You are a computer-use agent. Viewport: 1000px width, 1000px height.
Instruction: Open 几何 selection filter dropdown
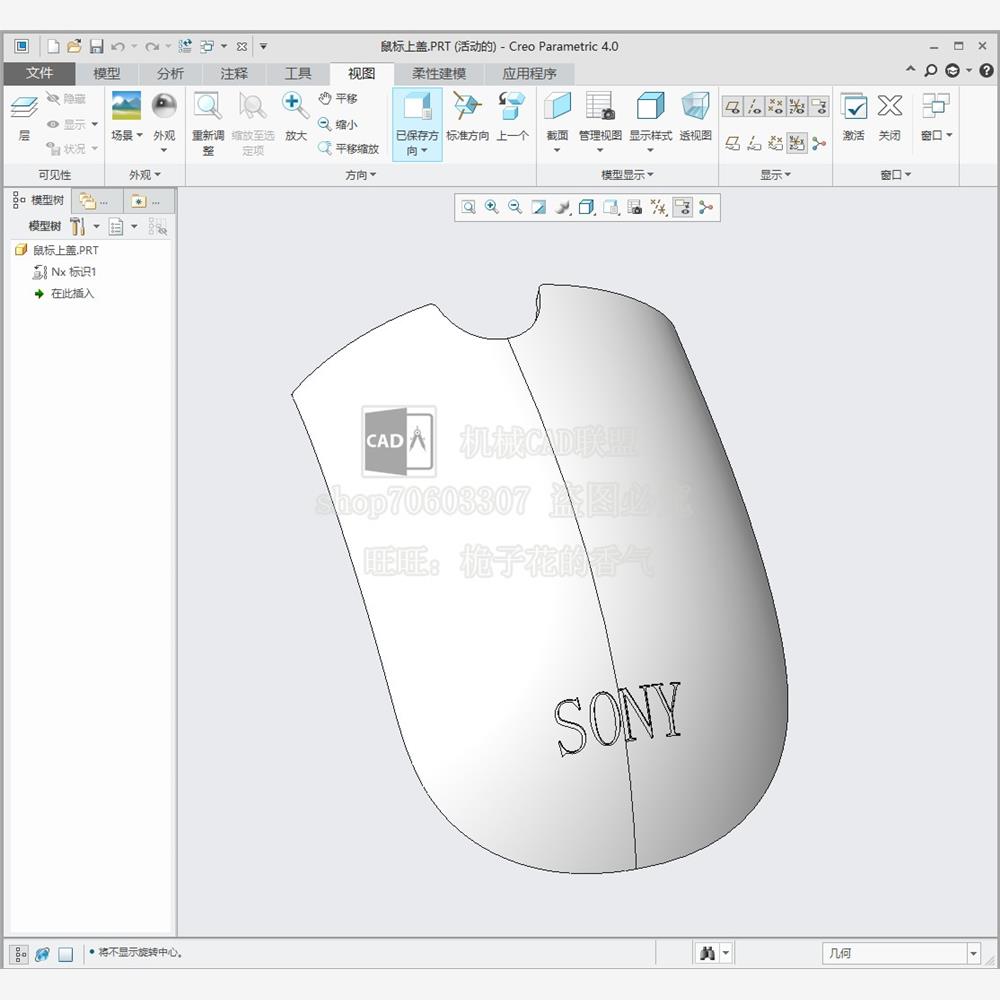click(x=973, y=953)
